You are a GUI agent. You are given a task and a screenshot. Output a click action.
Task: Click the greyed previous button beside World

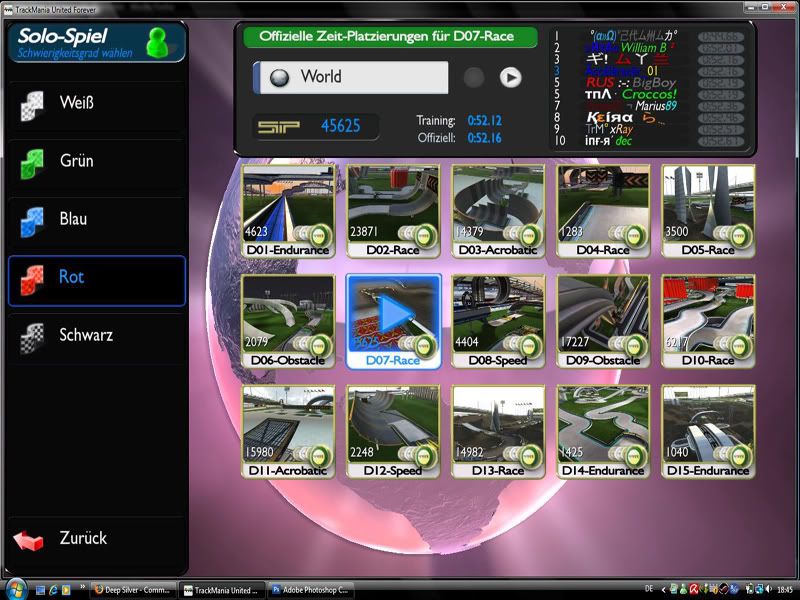[x=473, y=78]
